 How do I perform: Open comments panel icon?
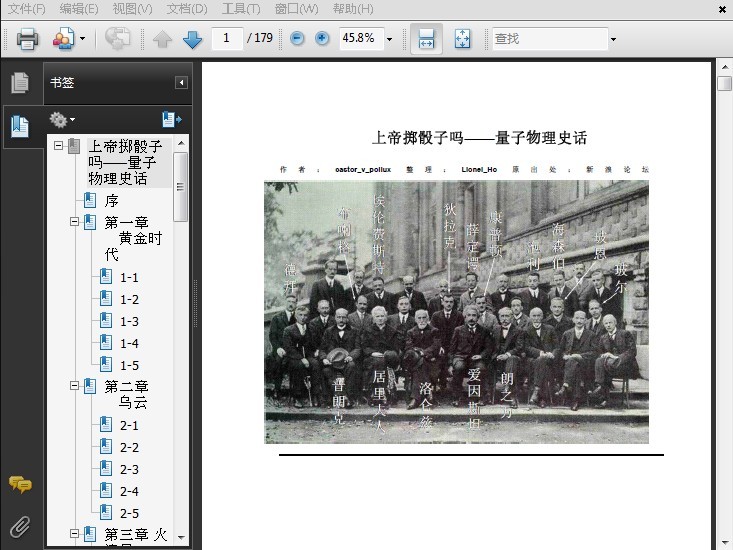coord(20,485)
